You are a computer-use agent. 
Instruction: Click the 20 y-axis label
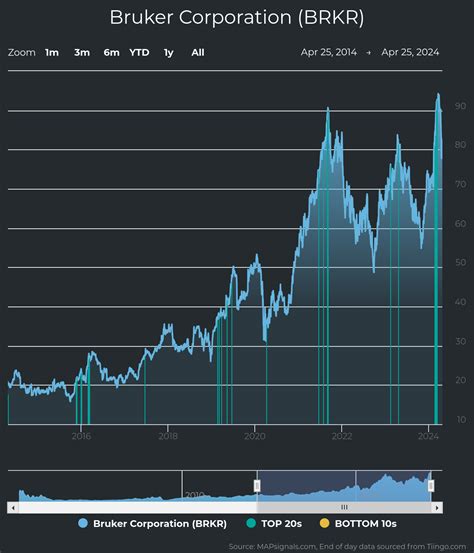pyautogui.click(x=460, y=380)
